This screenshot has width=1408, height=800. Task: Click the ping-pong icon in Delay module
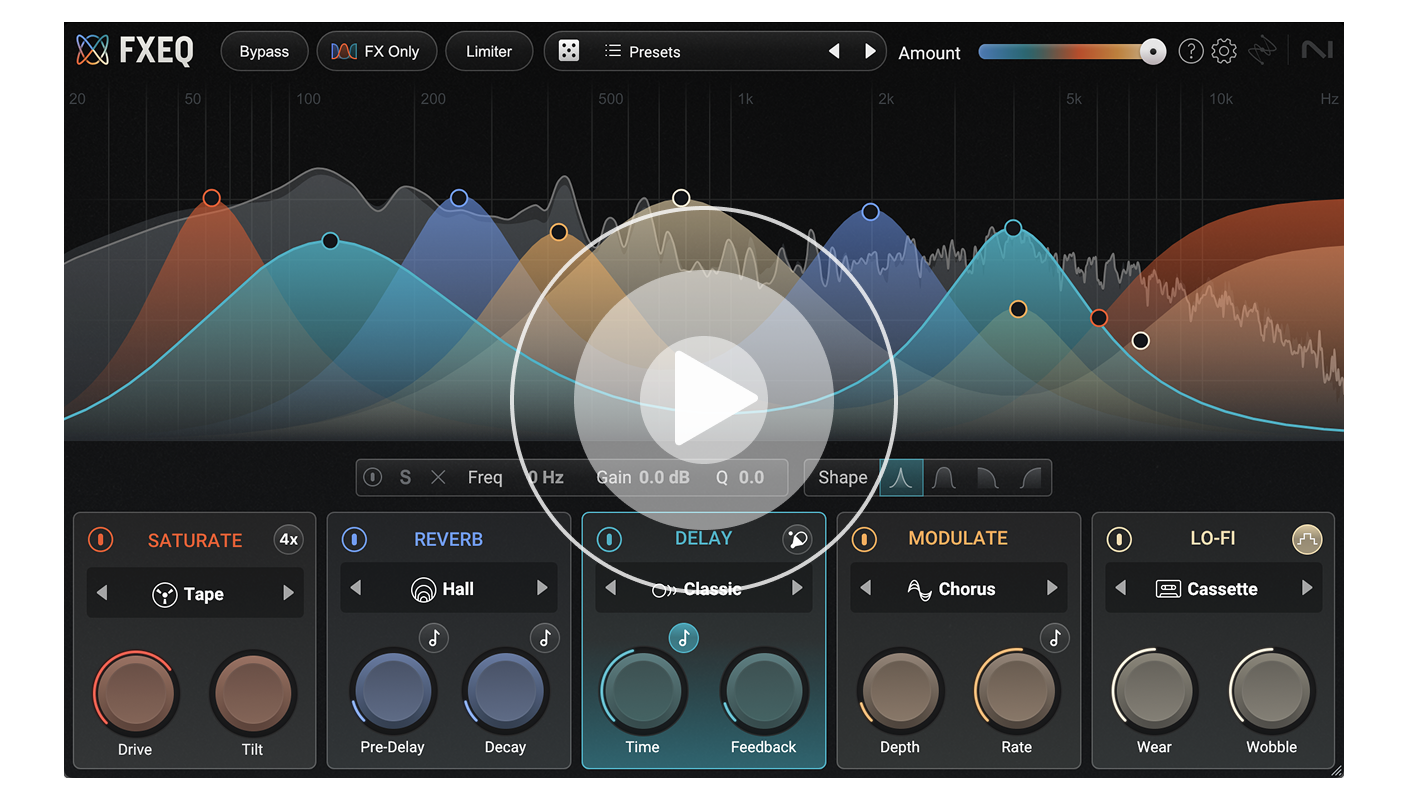click(x=797, y=540)
